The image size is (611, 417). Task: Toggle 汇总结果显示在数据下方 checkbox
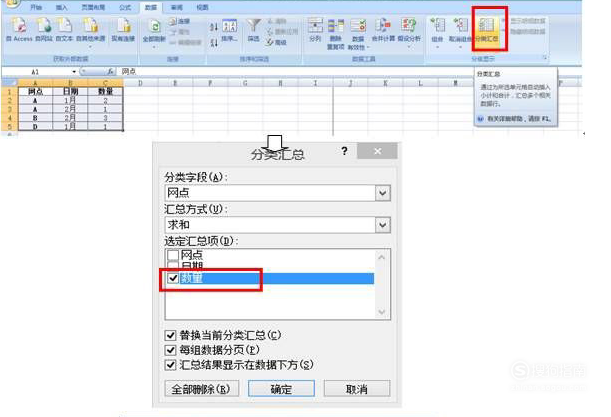170,365
